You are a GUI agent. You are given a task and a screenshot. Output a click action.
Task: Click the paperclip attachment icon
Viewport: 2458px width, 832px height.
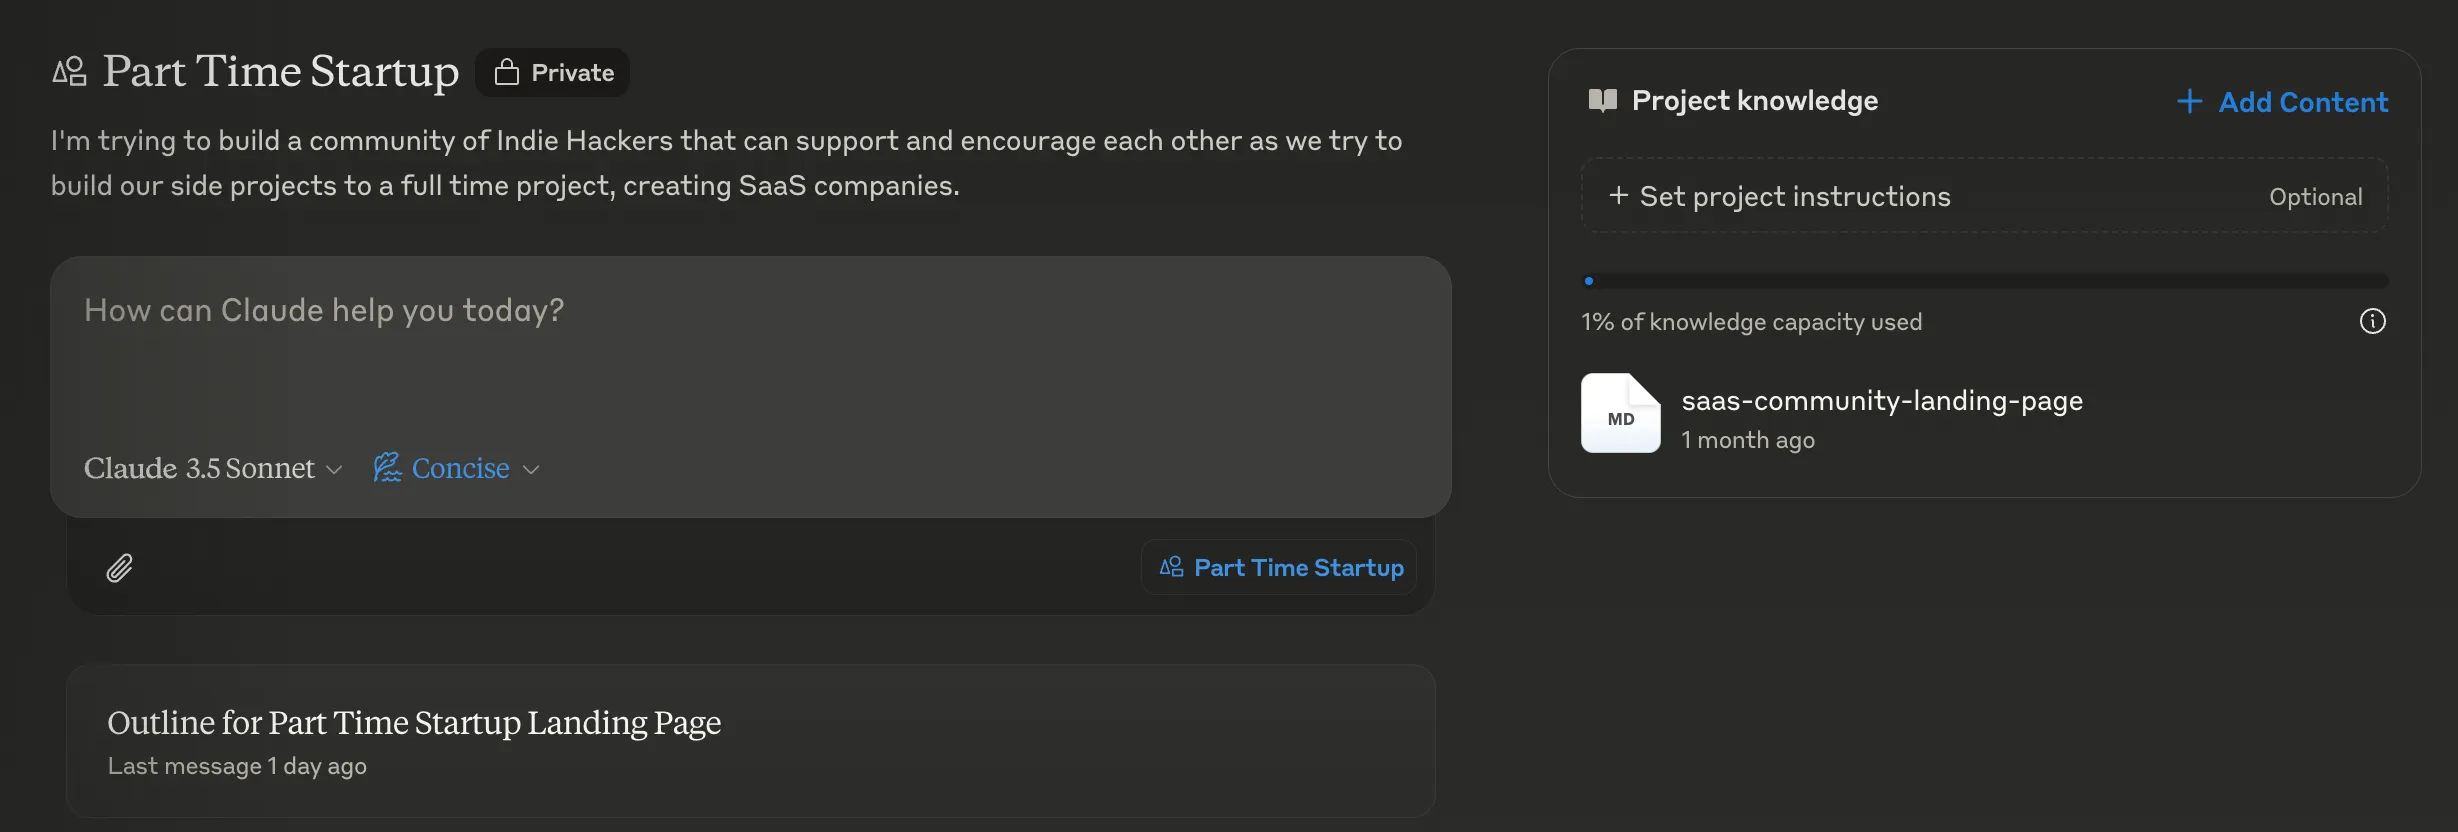(x=120, y=568)
